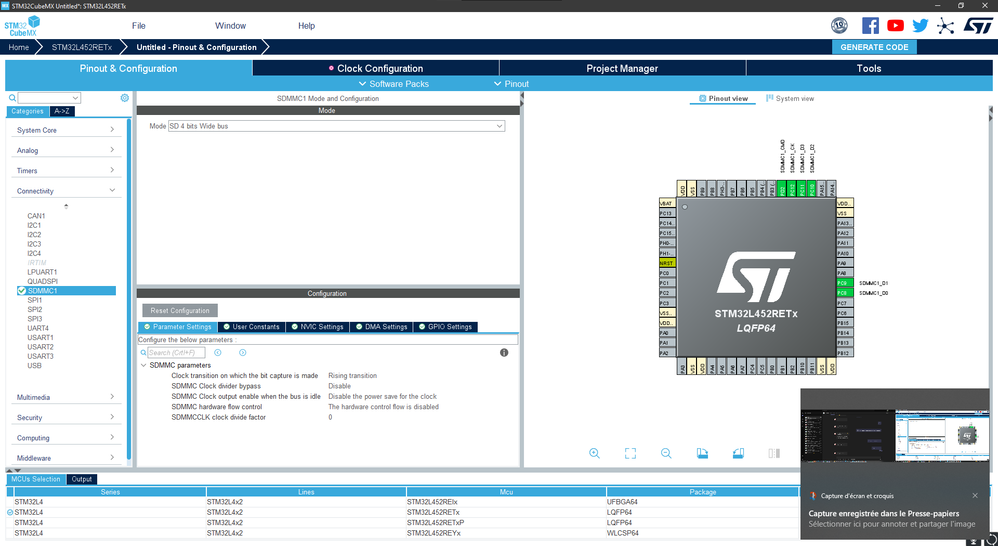Switch to System view

coord(790,99)
